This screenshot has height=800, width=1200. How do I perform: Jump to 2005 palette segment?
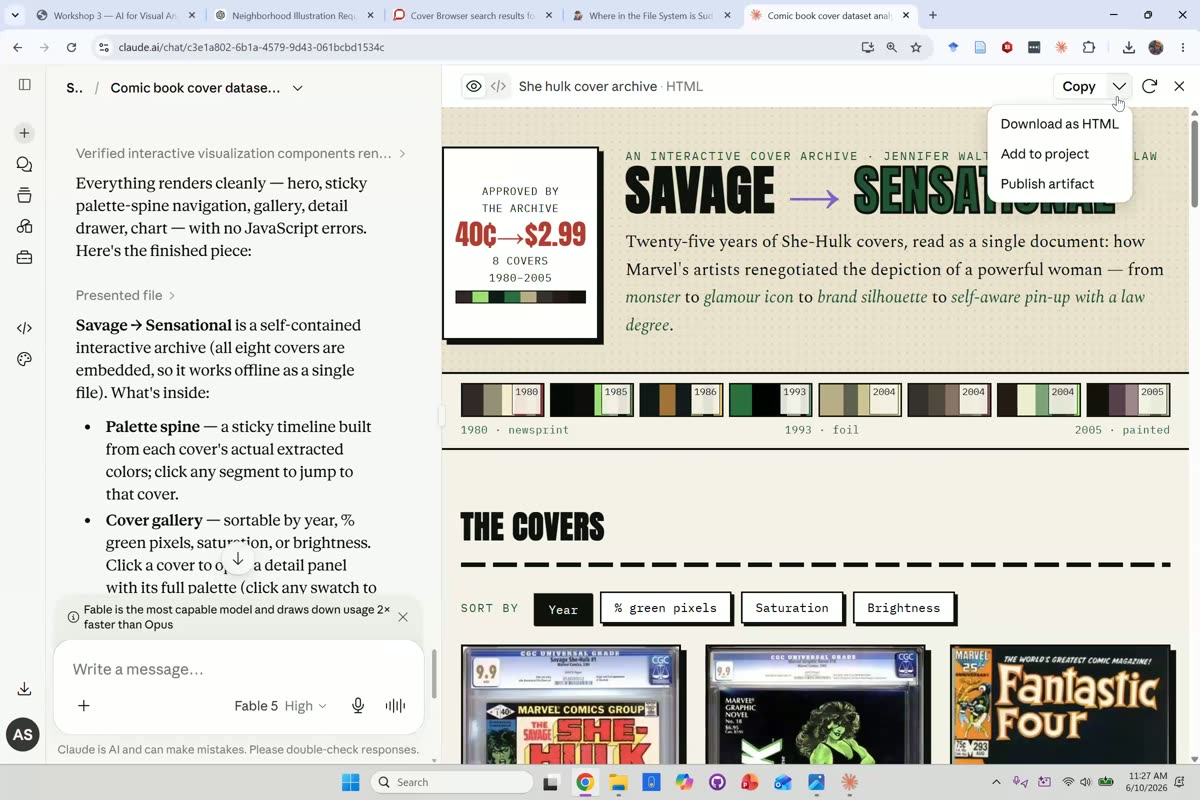[1128, 400]
